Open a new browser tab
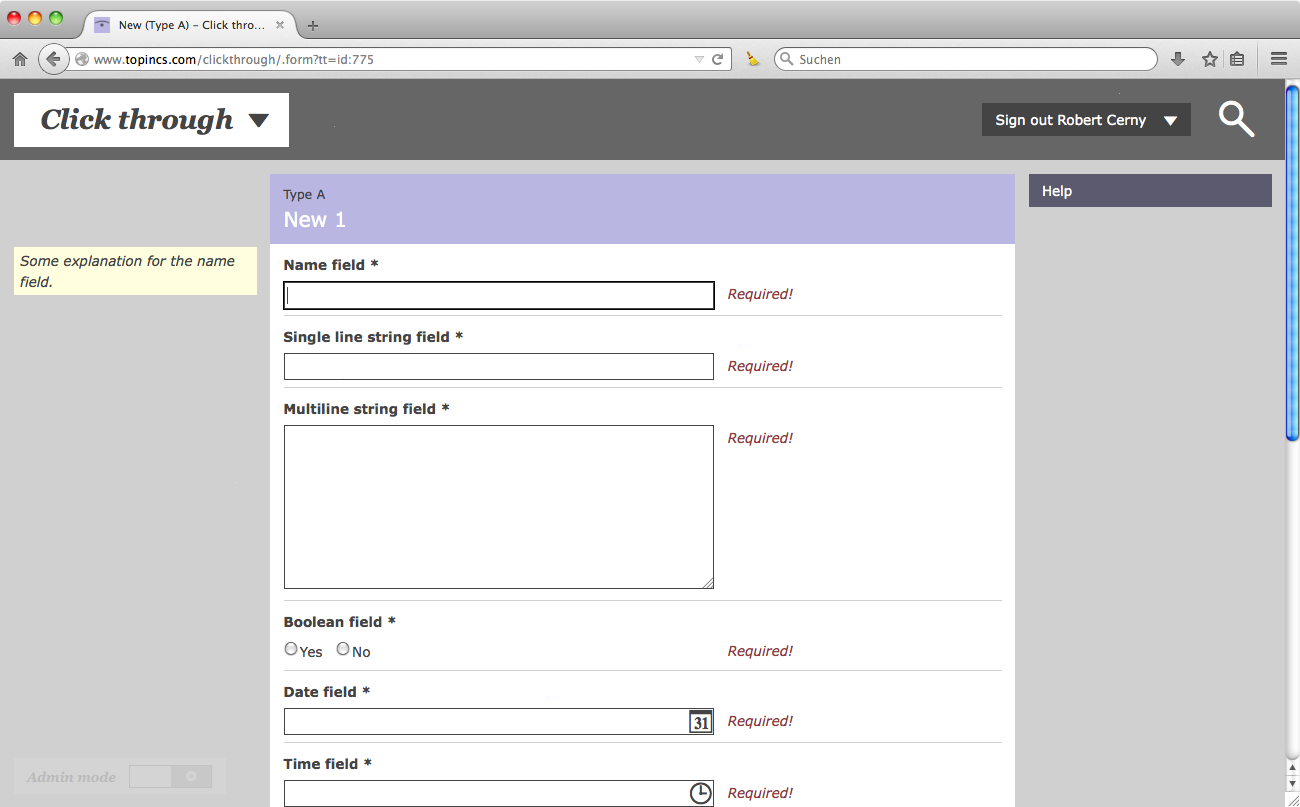Screen dimensions: 1300x807 click(313, 25)
